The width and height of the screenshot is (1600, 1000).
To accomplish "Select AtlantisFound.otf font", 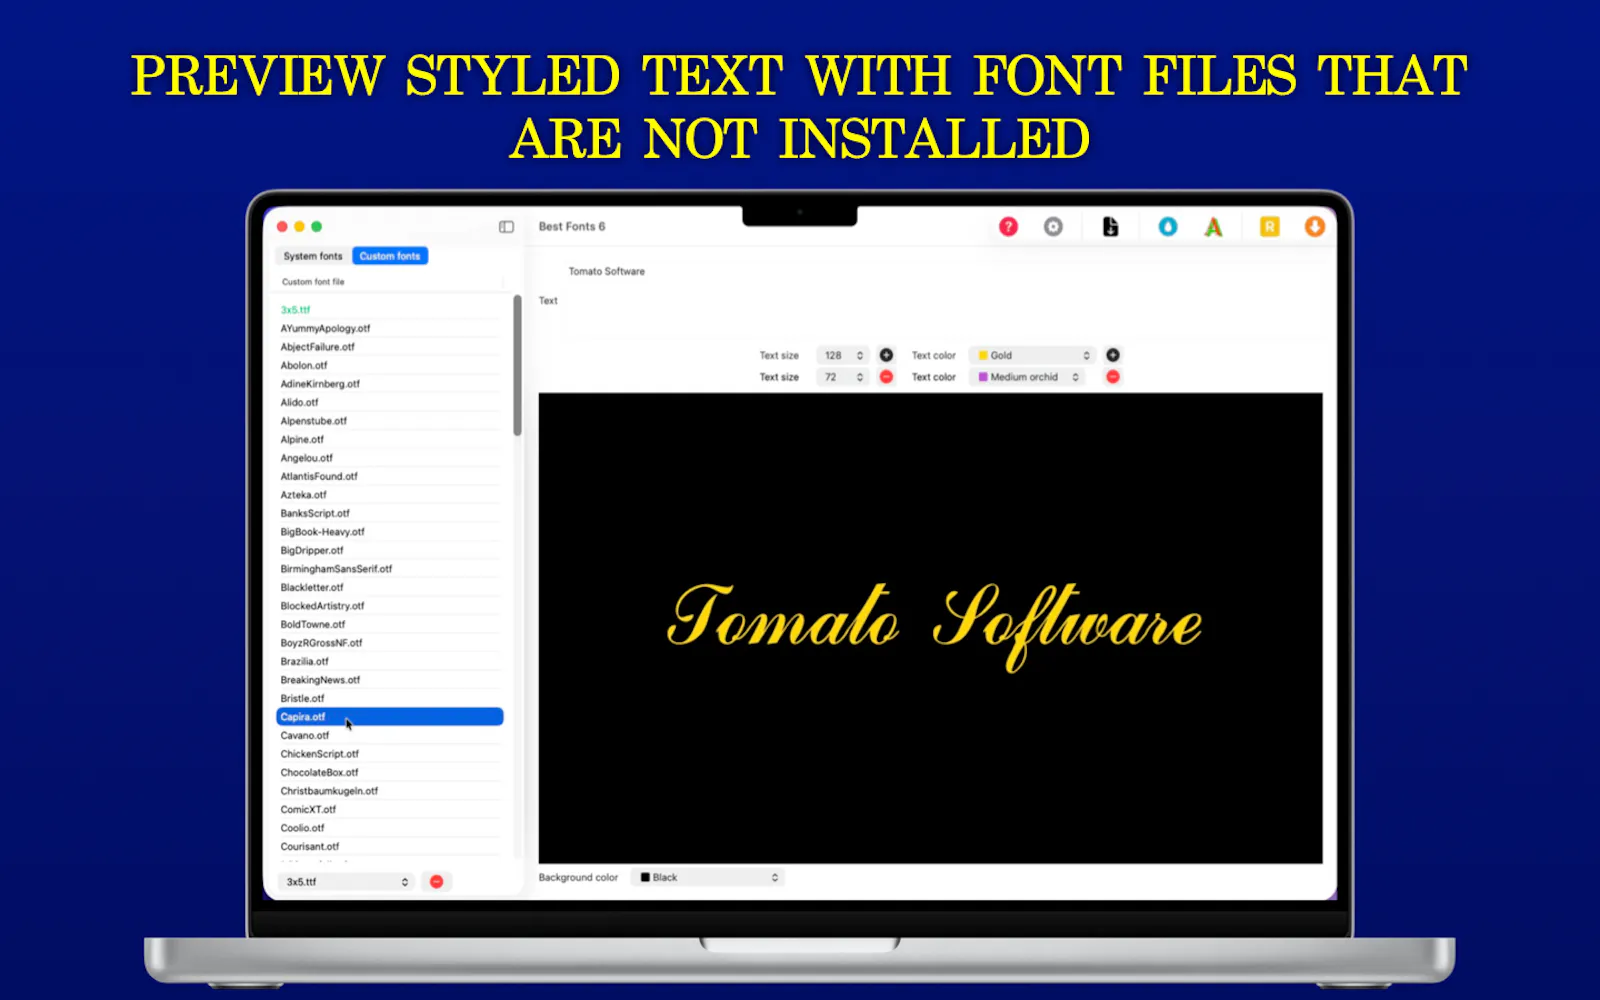I will pyautogui.click(x=389, y=476).
